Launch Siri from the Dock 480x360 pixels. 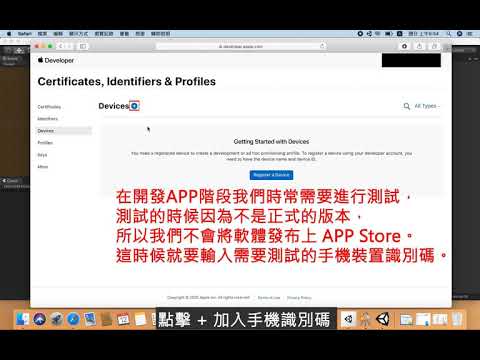(39, 319)
